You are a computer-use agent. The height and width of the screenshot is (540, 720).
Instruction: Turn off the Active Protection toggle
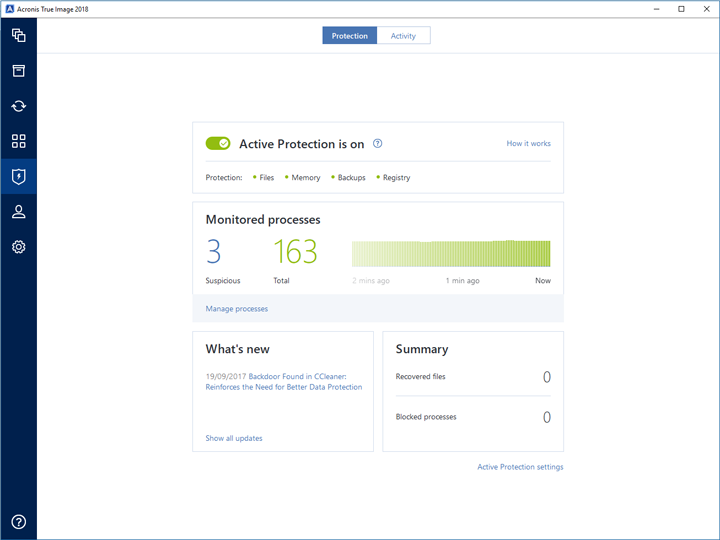click(x=218, y=144)
